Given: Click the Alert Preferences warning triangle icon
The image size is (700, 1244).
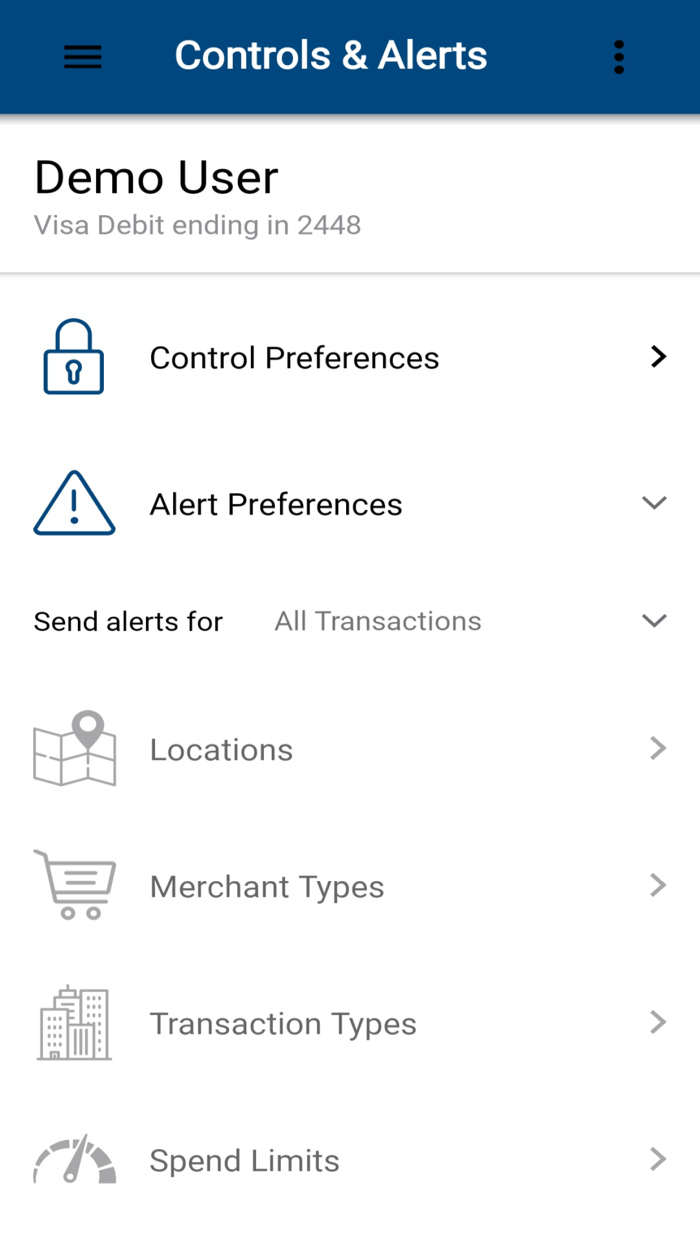Looking at the screenshot, I should pyautogui.click(x=74, y=503).
